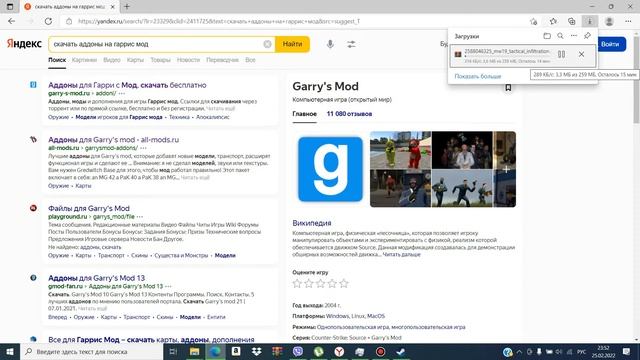Open result 'Все для Гаррис Мод – скачать карты'
Image resolution: width=640 pixels, height=360 pixels.
(151, 340)
